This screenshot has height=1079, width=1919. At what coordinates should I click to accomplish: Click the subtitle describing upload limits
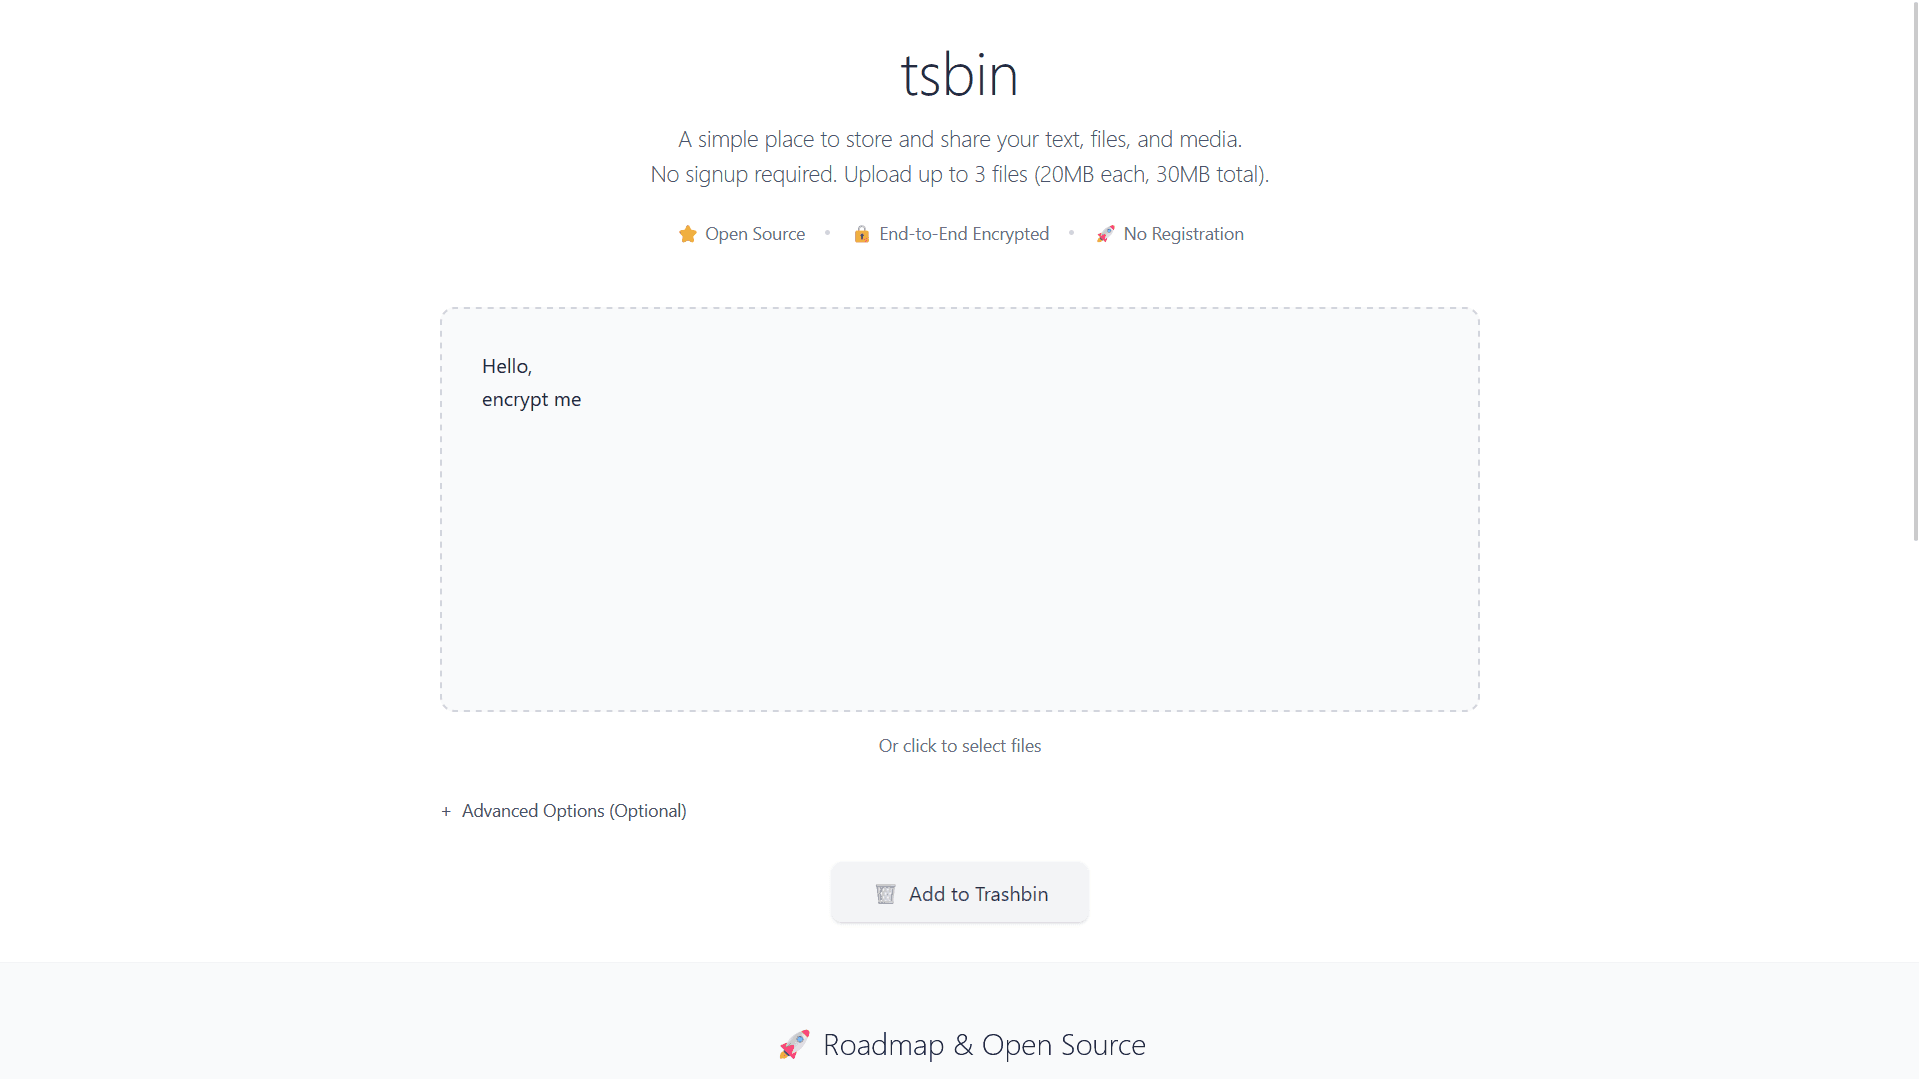959,174
